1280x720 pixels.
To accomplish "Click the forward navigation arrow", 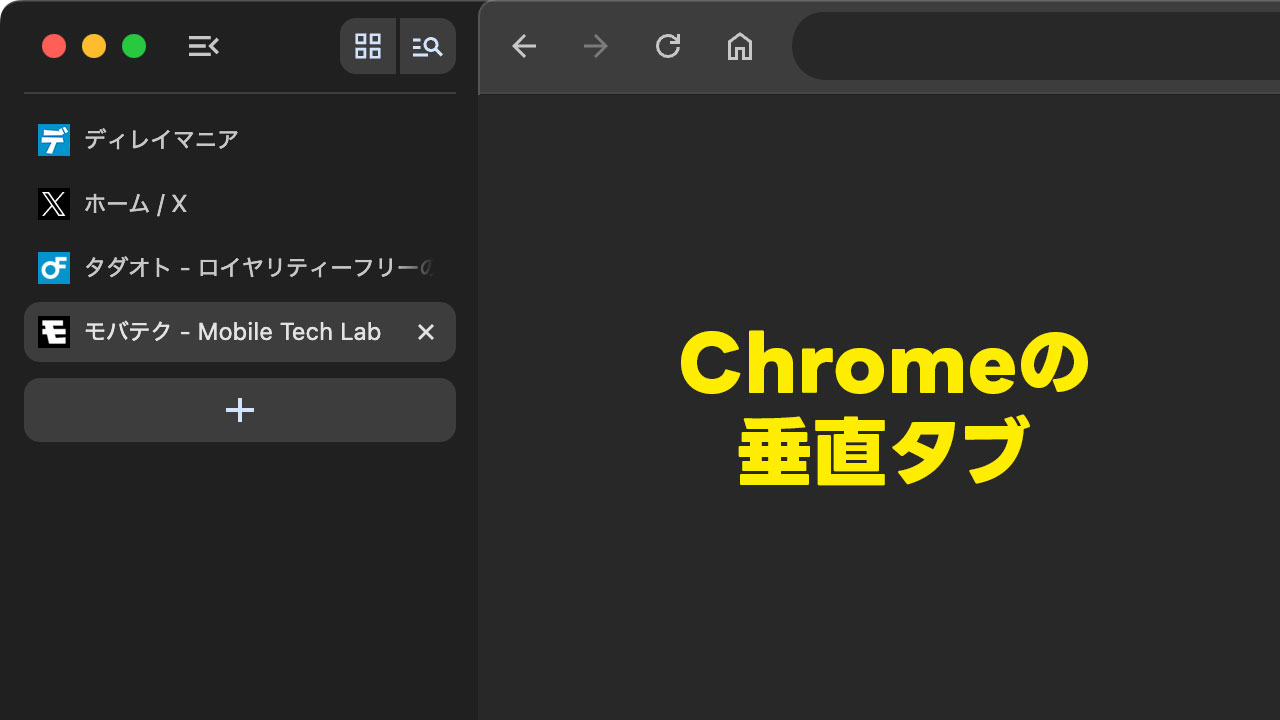I will [x=595, y=46].
